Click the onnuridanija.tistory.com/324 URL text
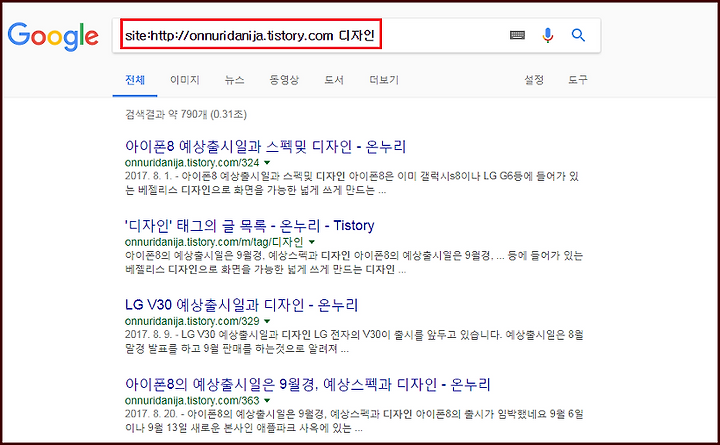The height and width of the screenshot is (445, 720). (x=192, y=163)
